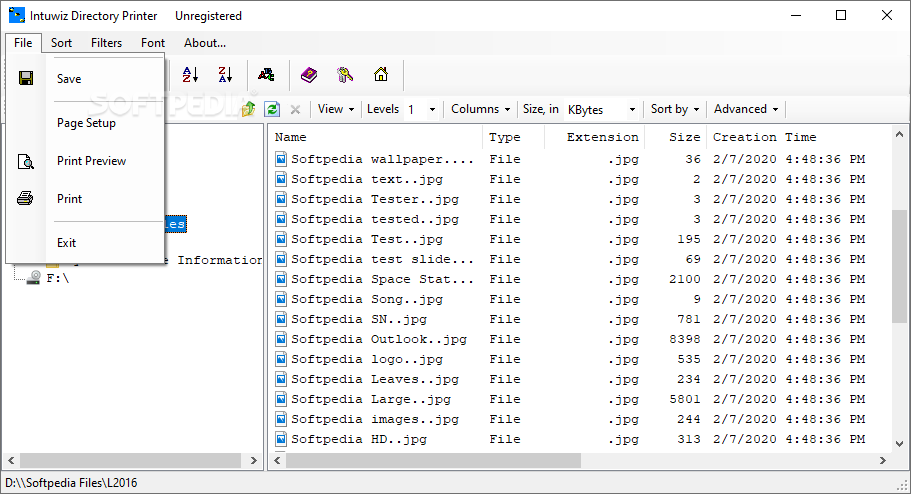The width and height of the screenshot is (911, 494).
Task: Expand the Sort by dropdown
Action: pos(675,109)
